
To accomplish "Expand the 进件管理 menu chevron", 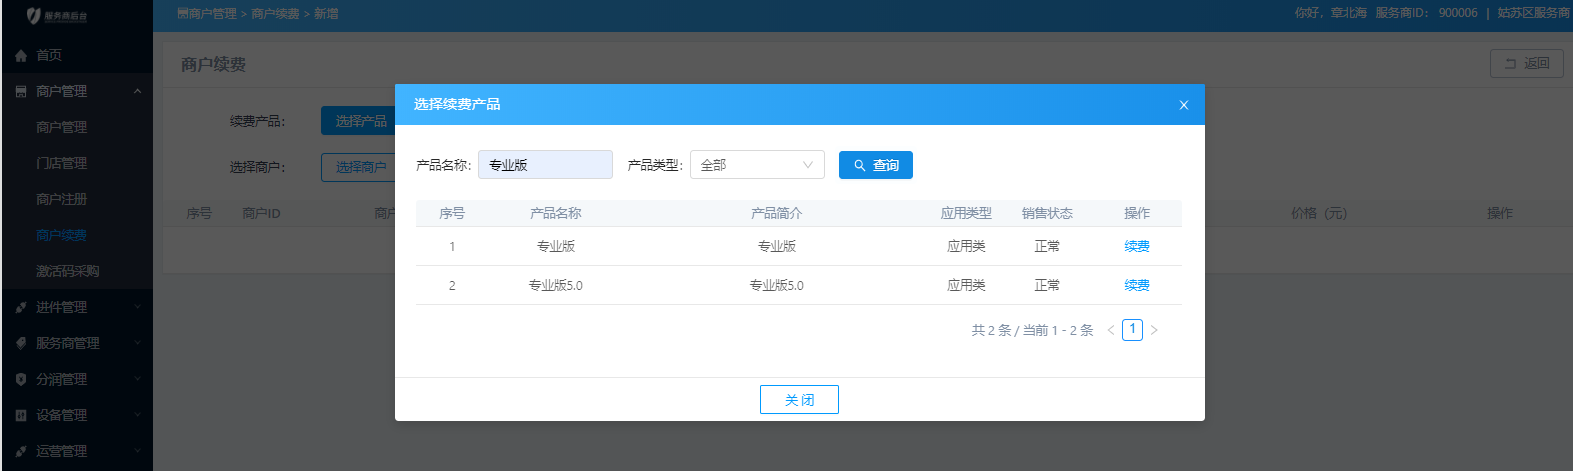I will pos(137,308).
